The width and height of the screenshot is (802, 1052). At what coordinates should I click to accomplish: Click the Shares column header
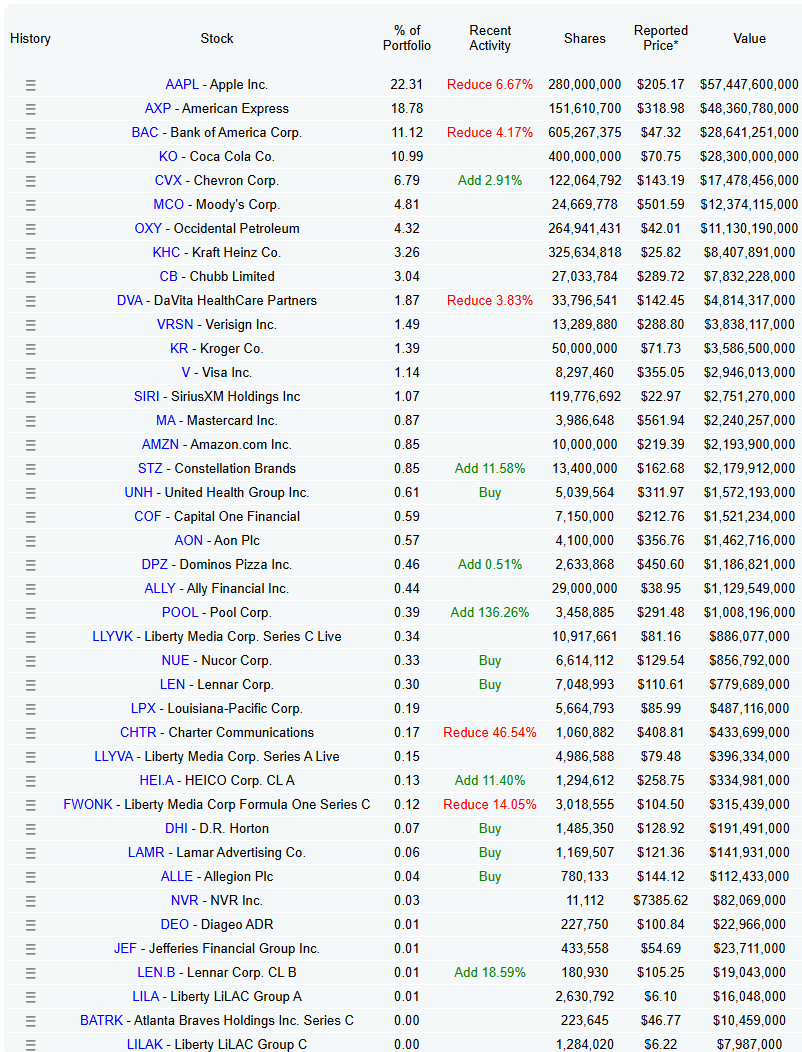(584, 38)
